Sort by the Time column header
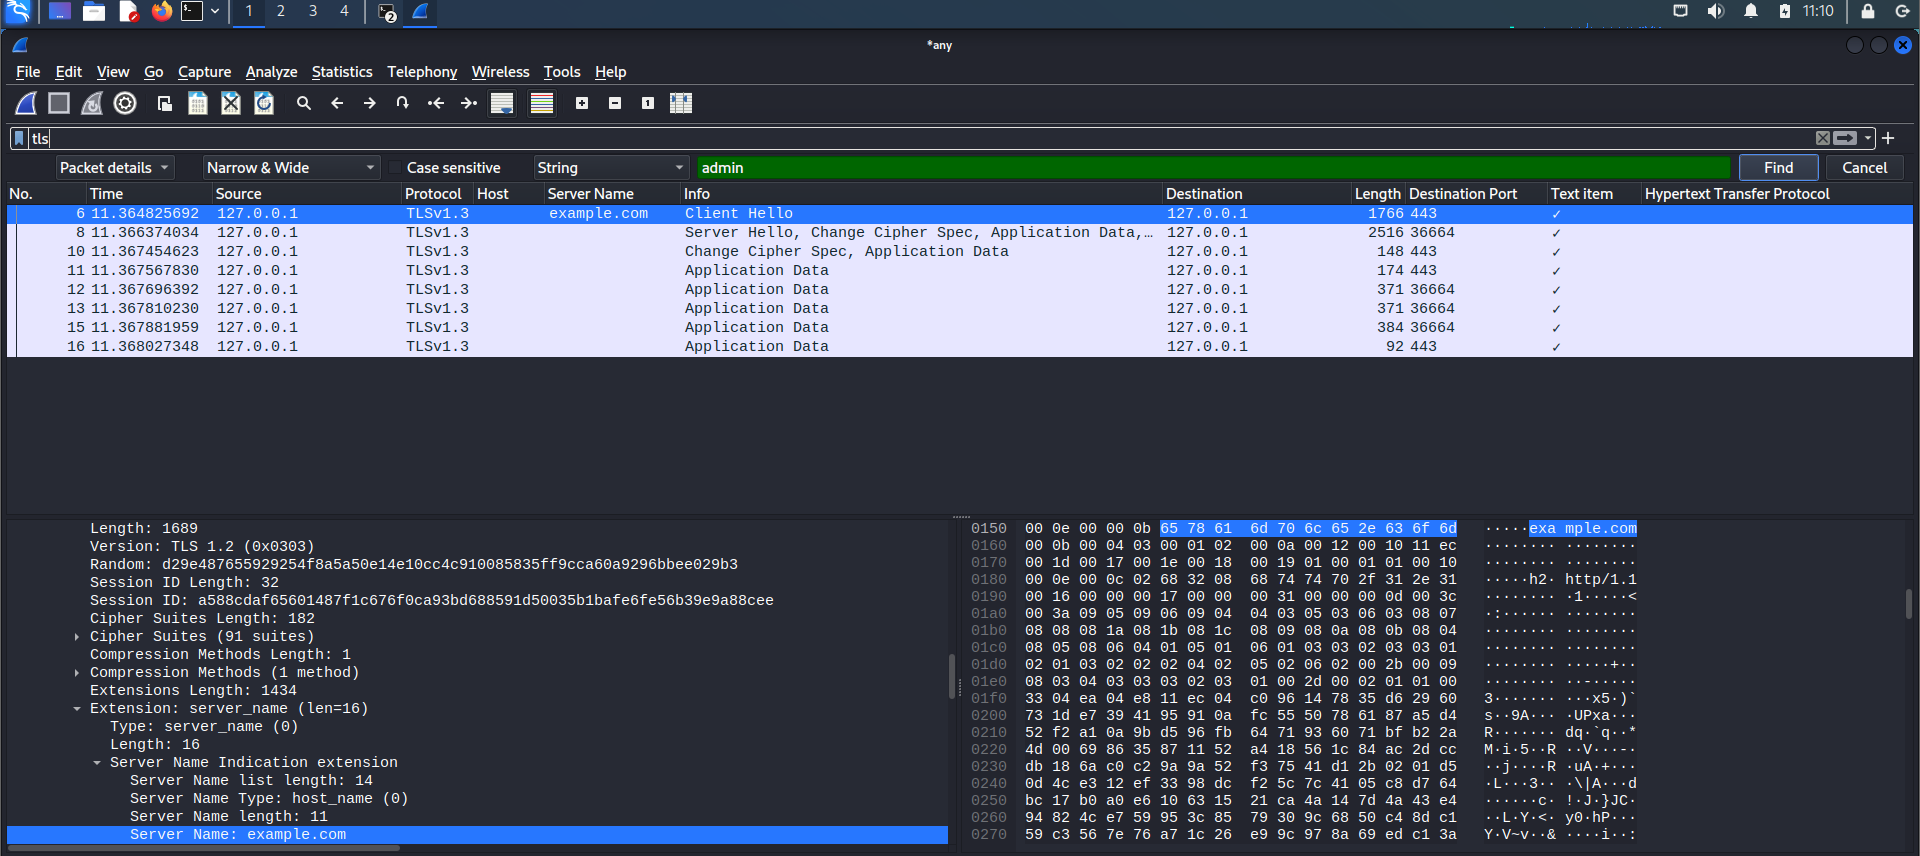The image size is (1920, 856). pos(148,194)
